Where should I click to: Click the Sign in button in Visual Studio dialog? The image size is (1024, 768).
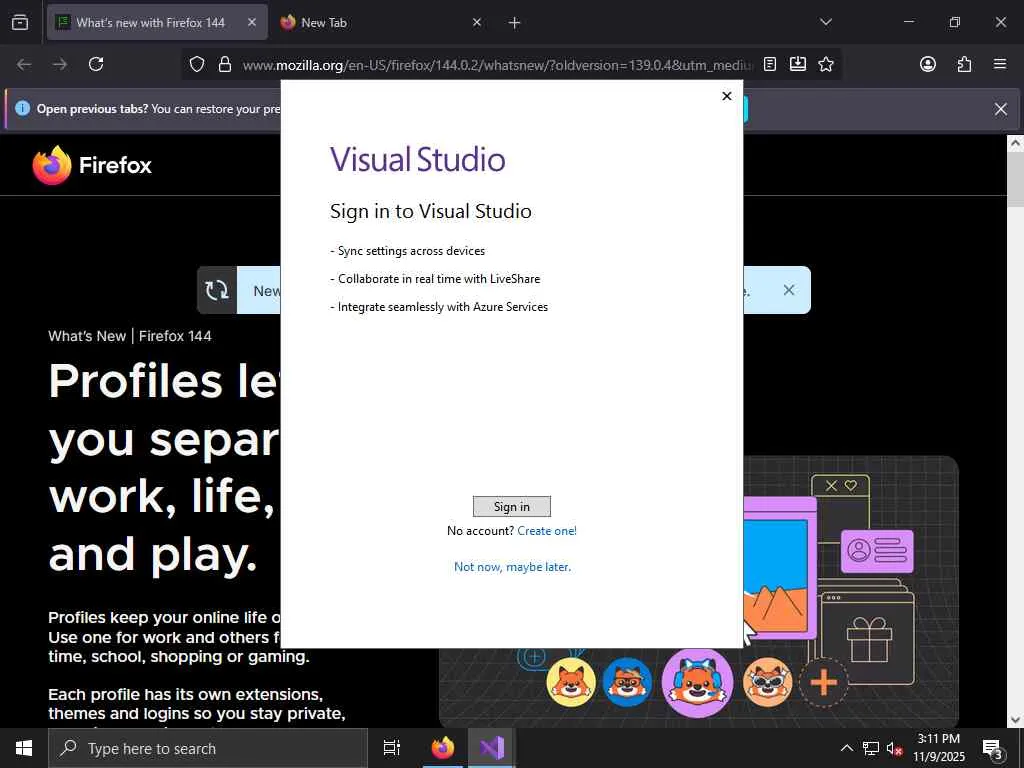click(x=511, y=506)
